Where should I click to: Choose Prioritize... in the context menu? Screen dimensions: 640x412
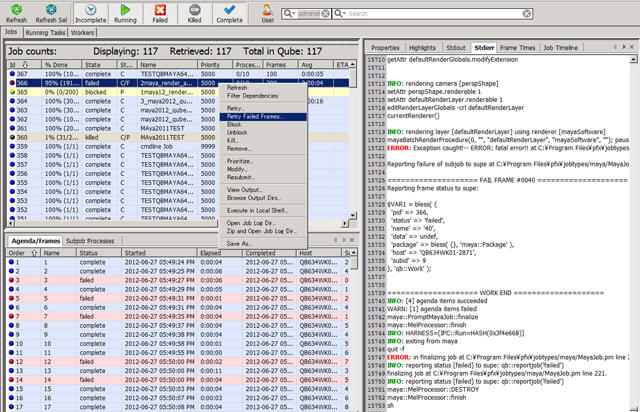click(x=263, y=161)
